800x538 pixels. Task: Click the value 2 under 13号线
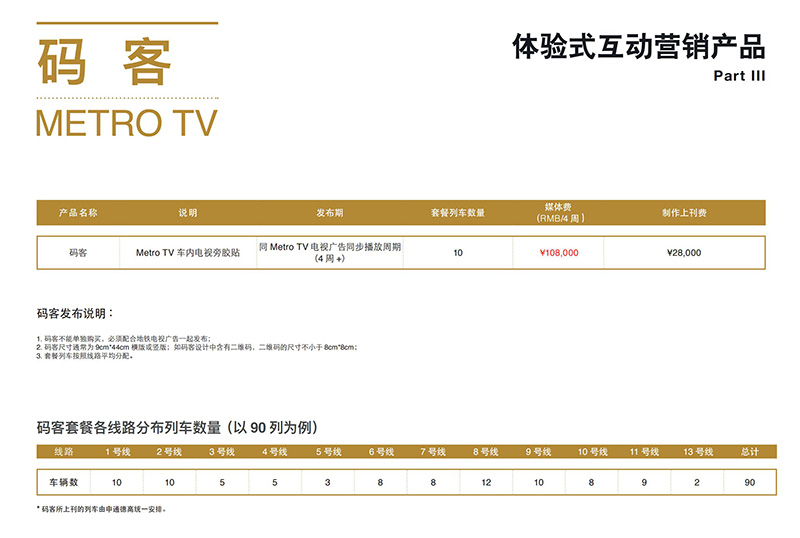coord(697,482)
